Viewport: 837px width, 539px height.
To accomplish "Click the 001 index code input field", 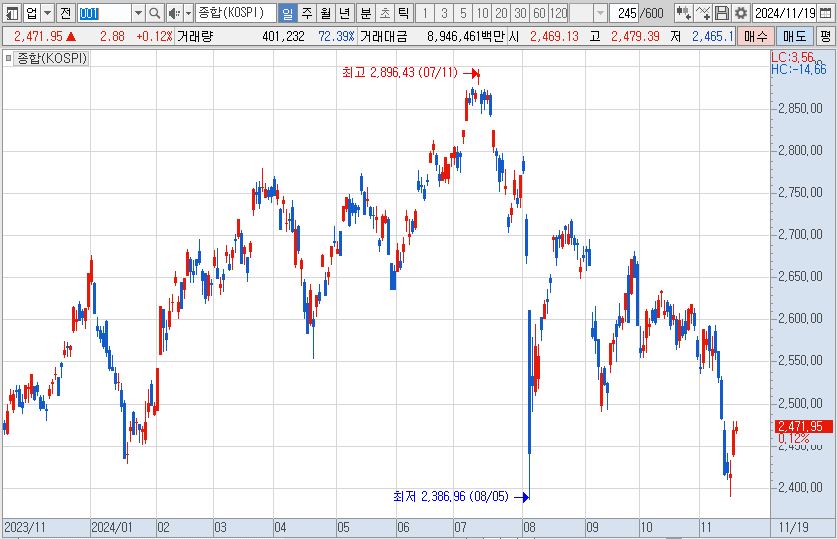I will click(x=104, y=13).
